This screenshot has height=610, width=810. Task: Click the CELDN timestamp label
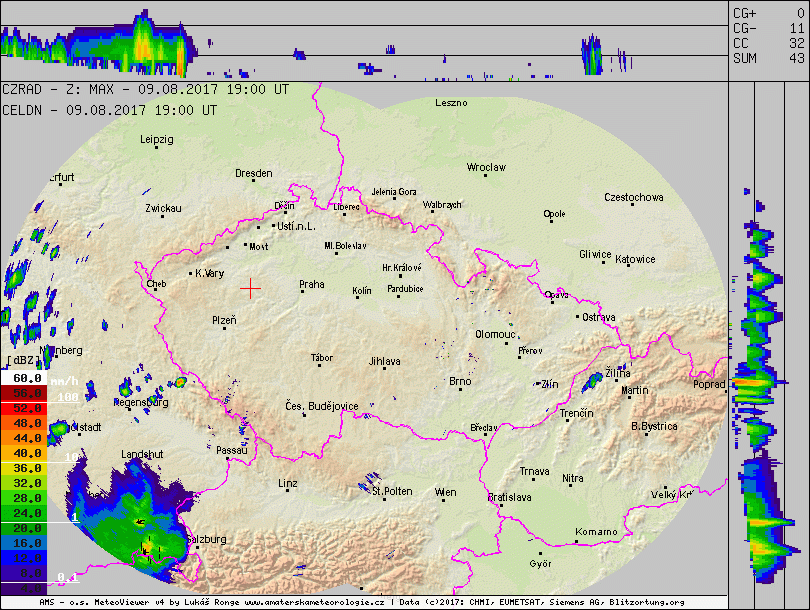point(110,109)
